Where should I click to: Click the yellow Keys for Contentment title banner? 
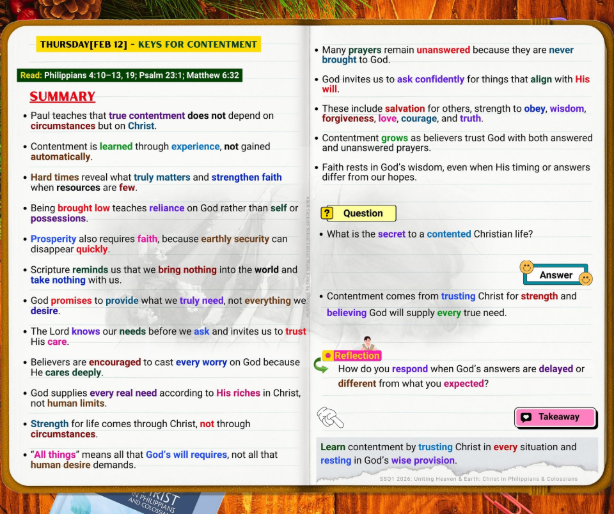click(148, 44)
